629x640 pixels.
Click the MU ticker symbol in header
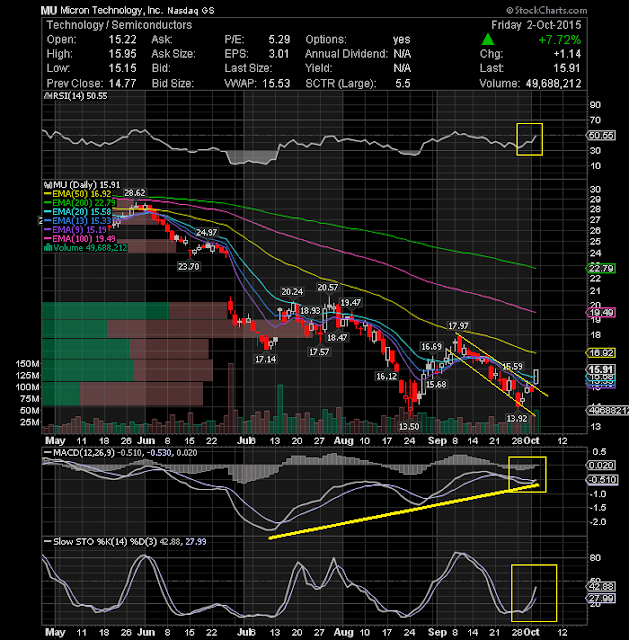click(x=49, y=10)
